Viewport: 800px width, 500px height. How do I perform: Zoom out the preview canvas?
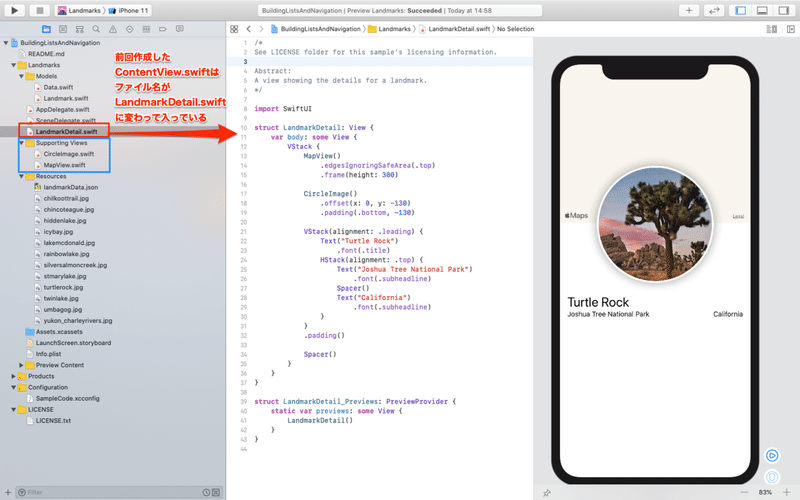point(744,492)
